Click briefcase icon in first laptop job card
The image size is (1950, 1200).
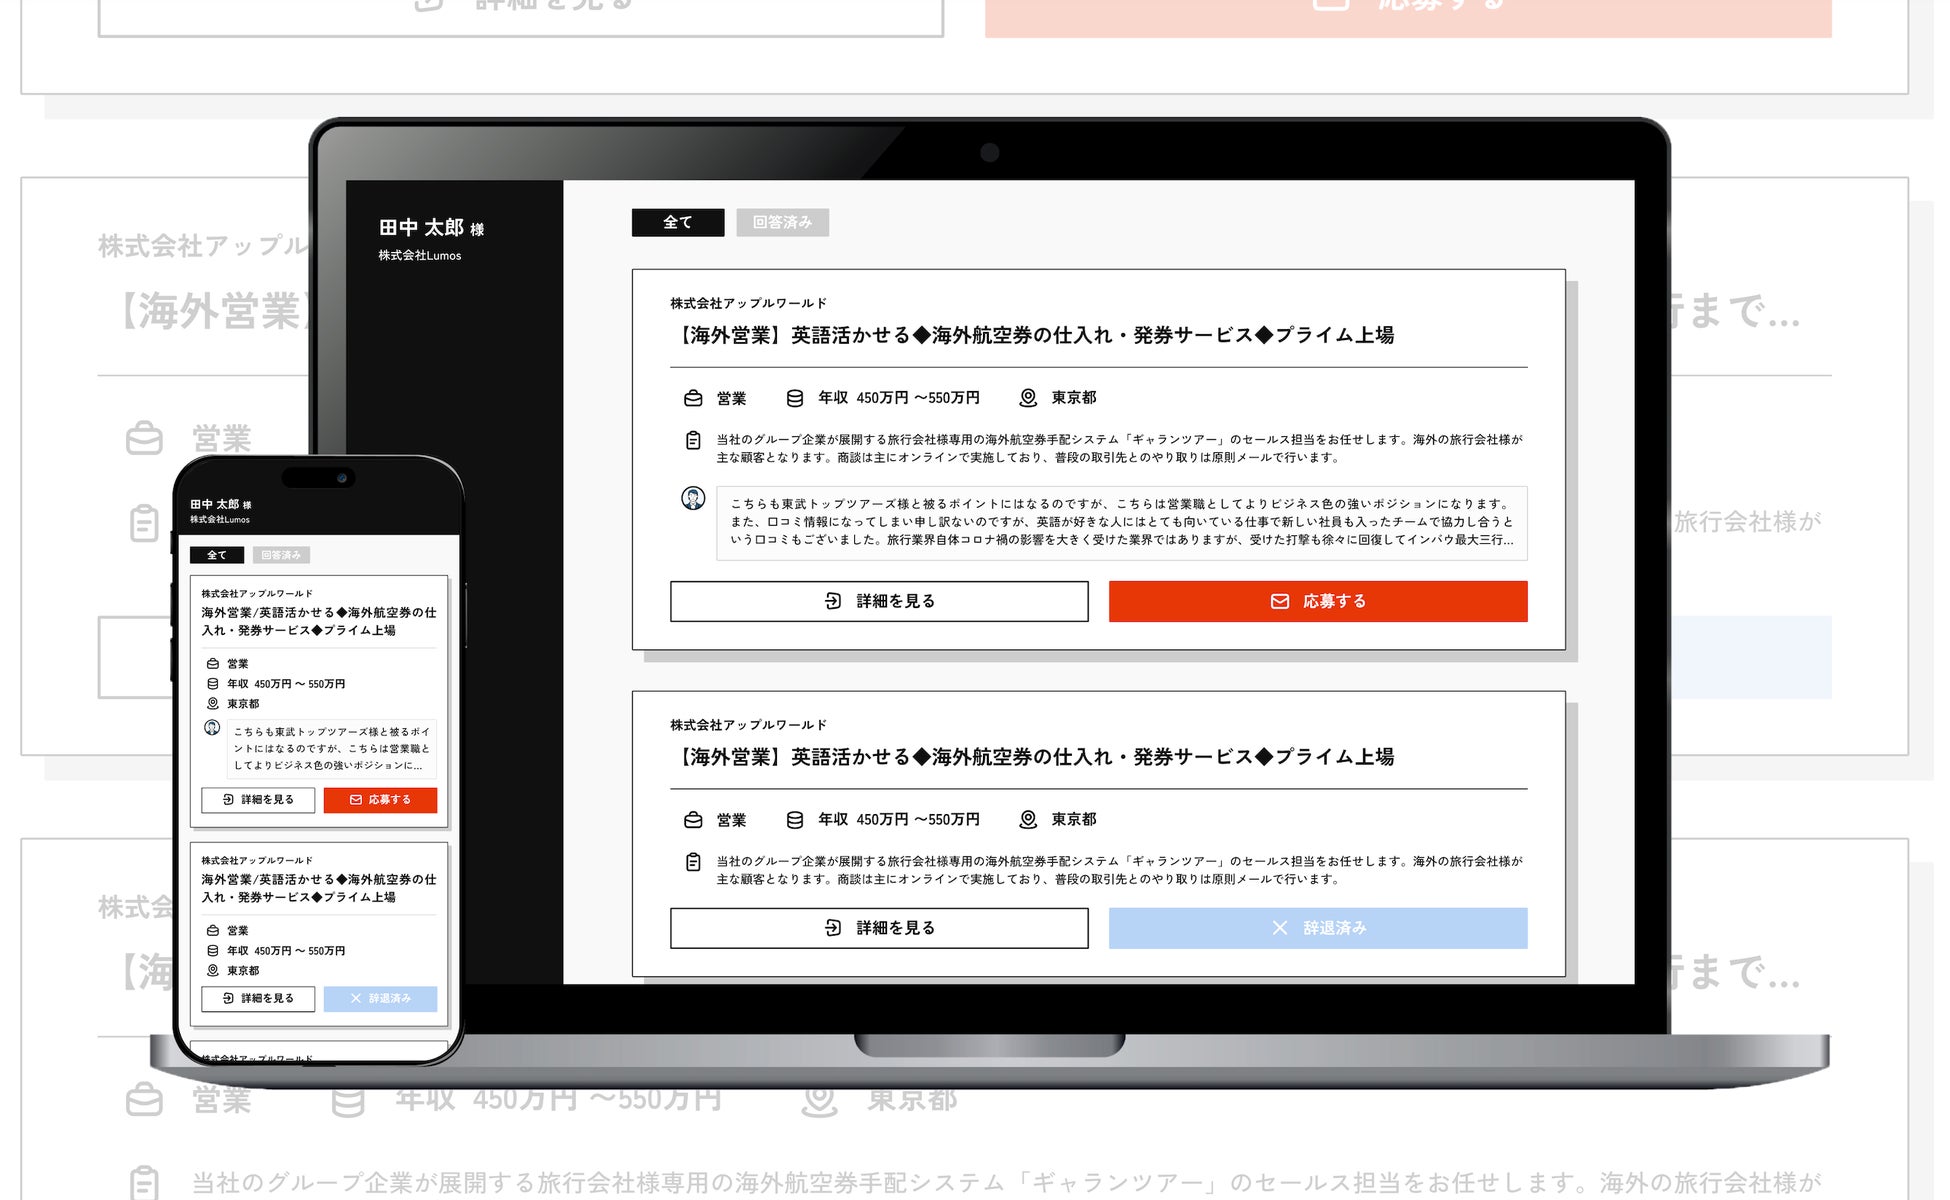coord(693,398)
